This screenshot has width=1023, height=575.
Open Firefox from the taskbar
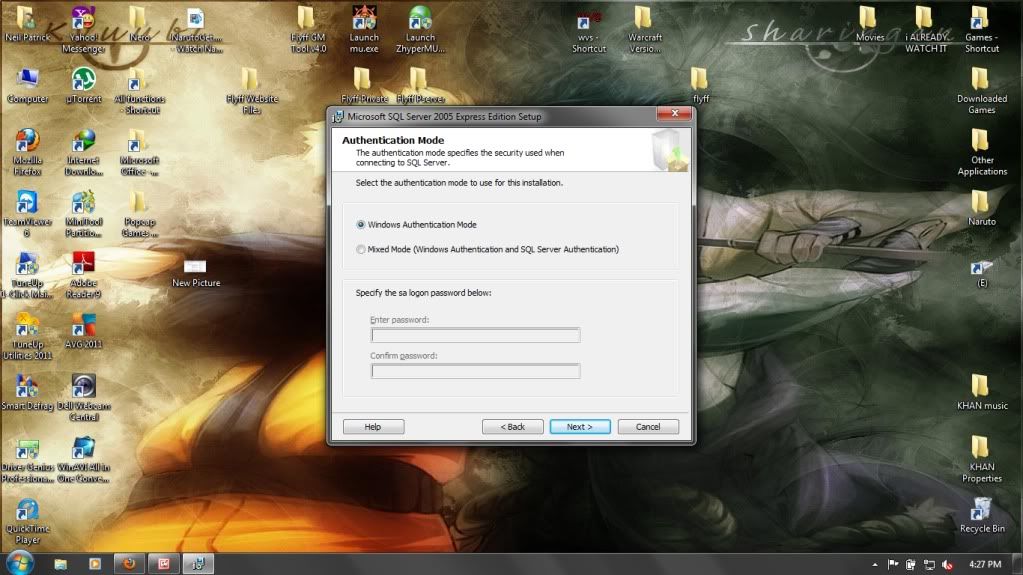pos(129,563)
